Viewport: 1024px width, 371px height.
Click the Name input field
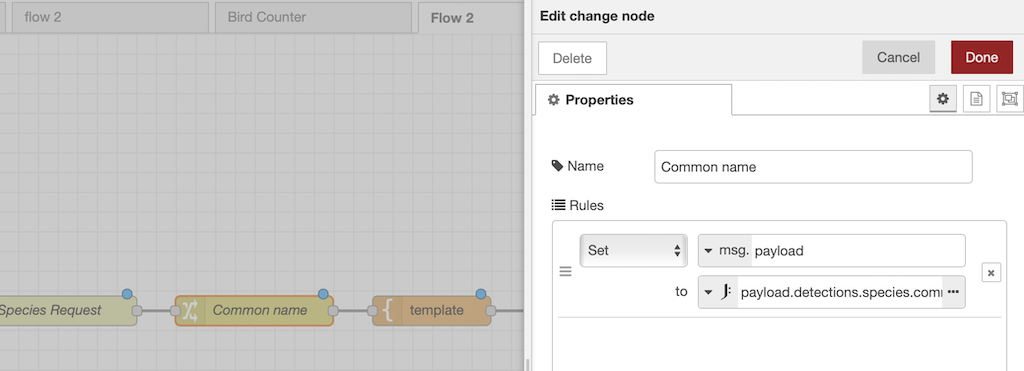[813, 167]
